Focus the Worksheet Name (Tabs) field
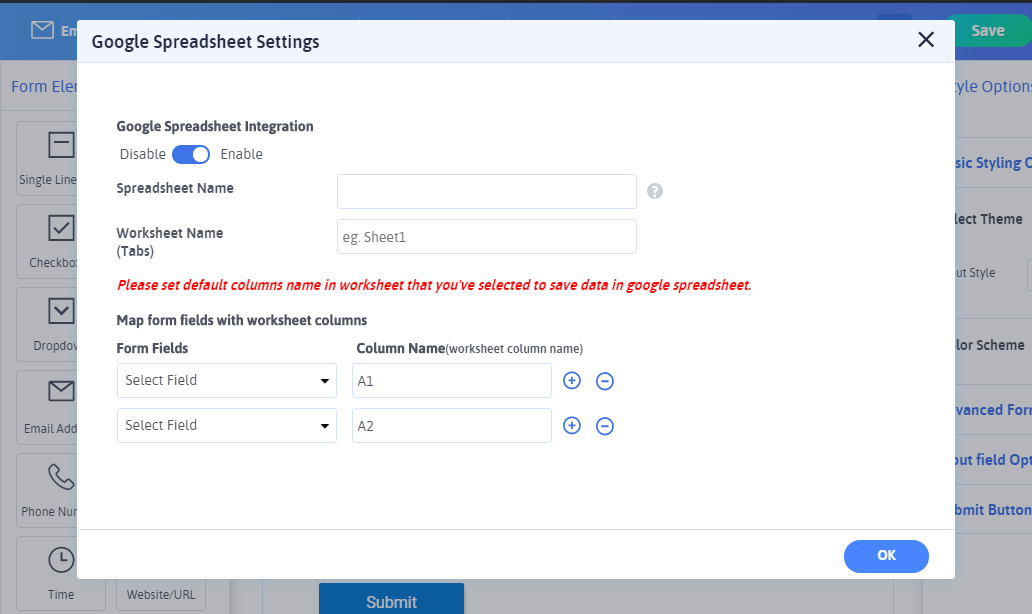The image size is (1032, 614). tap(486, 237)
